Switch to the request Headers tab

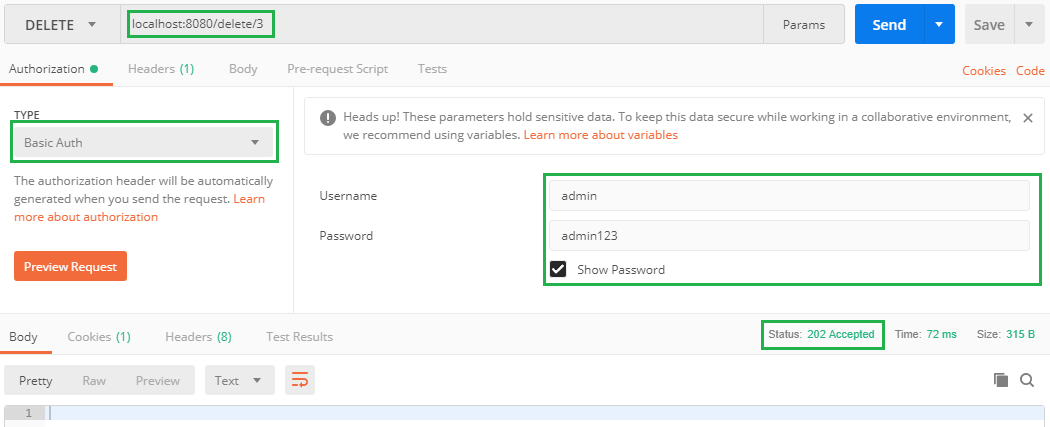(160, 69)
